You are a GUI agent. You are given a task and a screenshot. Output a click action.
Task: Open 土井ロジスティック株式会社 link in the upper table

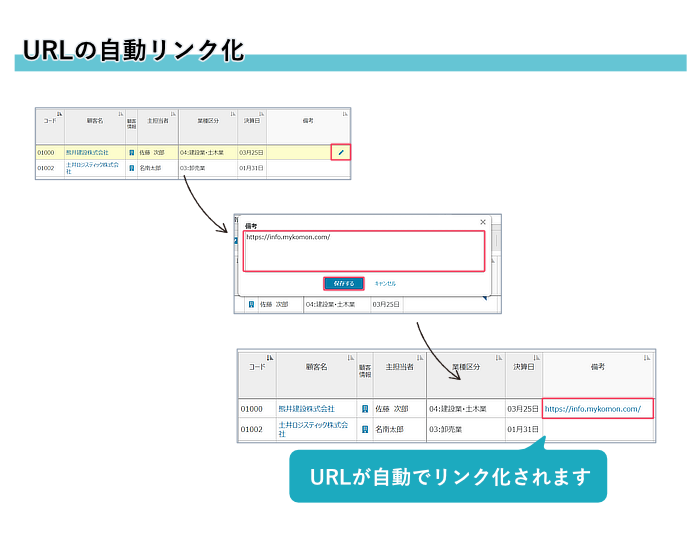(92, 168)
